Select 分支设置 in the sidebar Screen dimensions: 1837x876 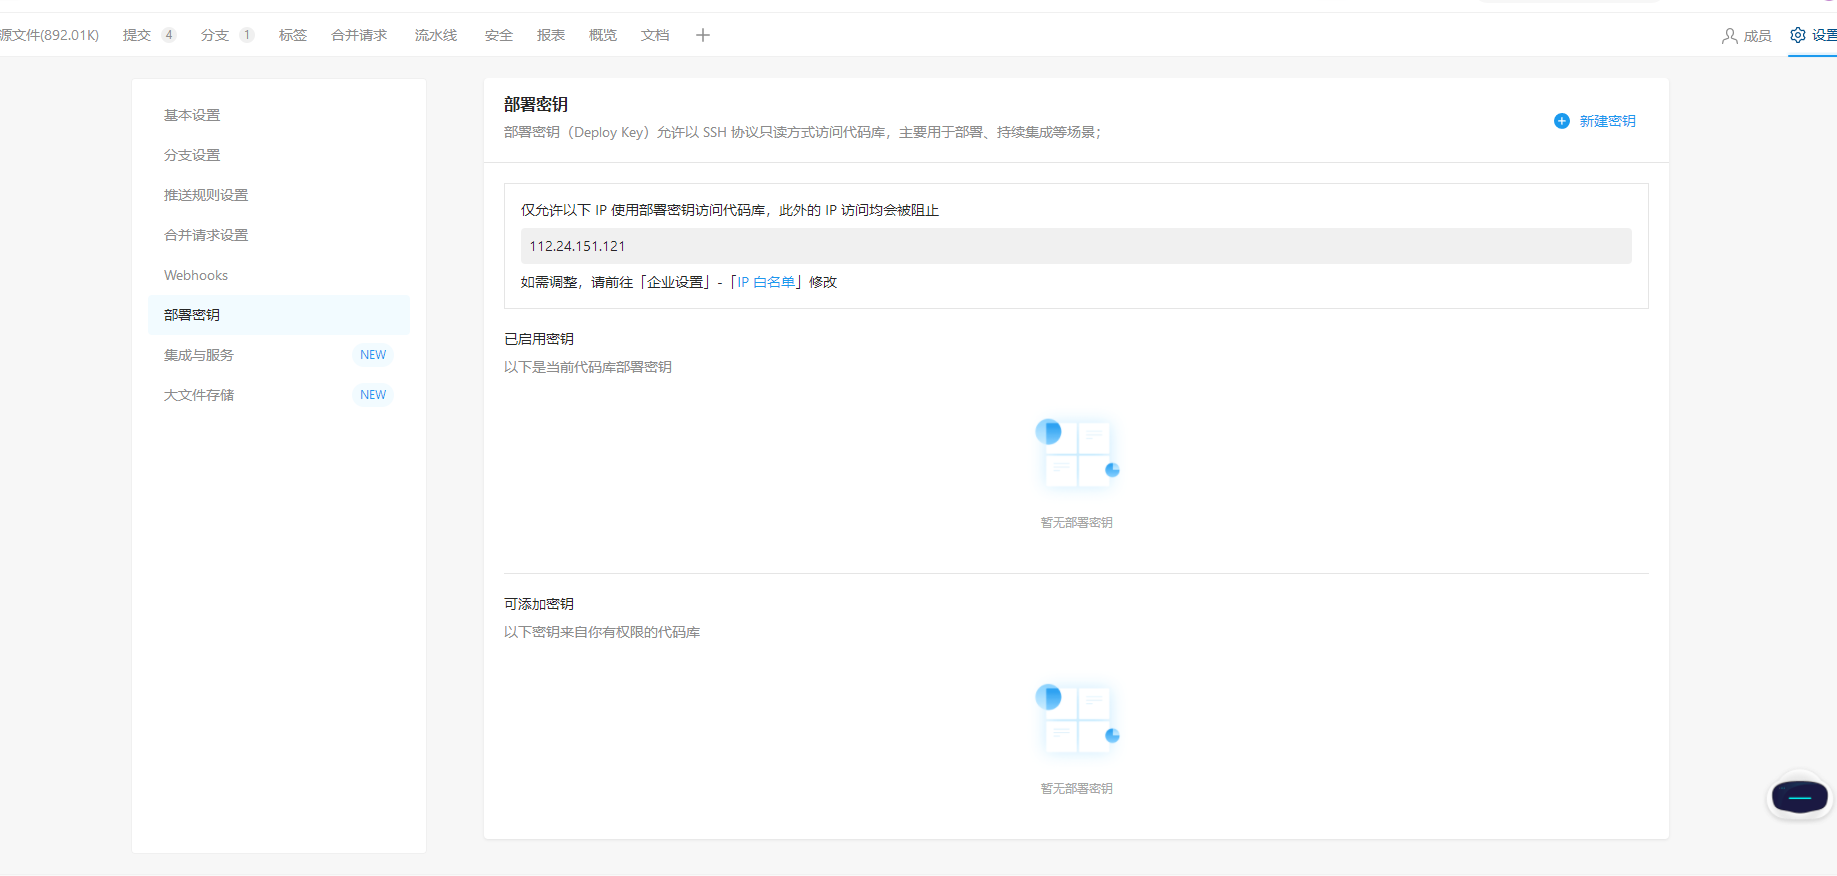pos(279,155)
